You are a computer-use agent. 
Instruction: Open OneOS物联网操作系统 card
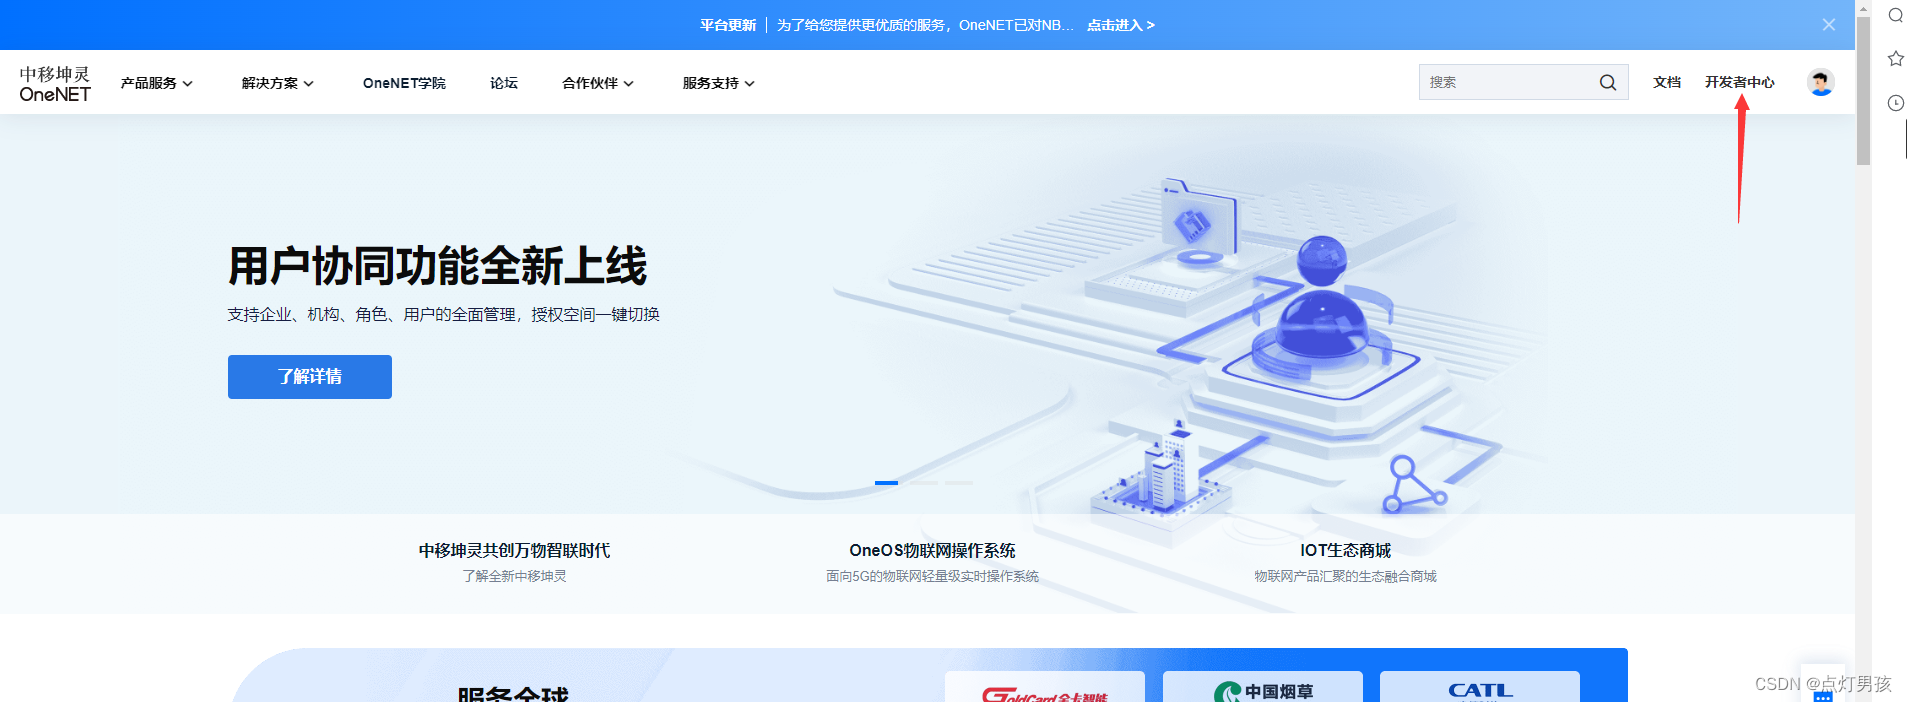(932, 562)
